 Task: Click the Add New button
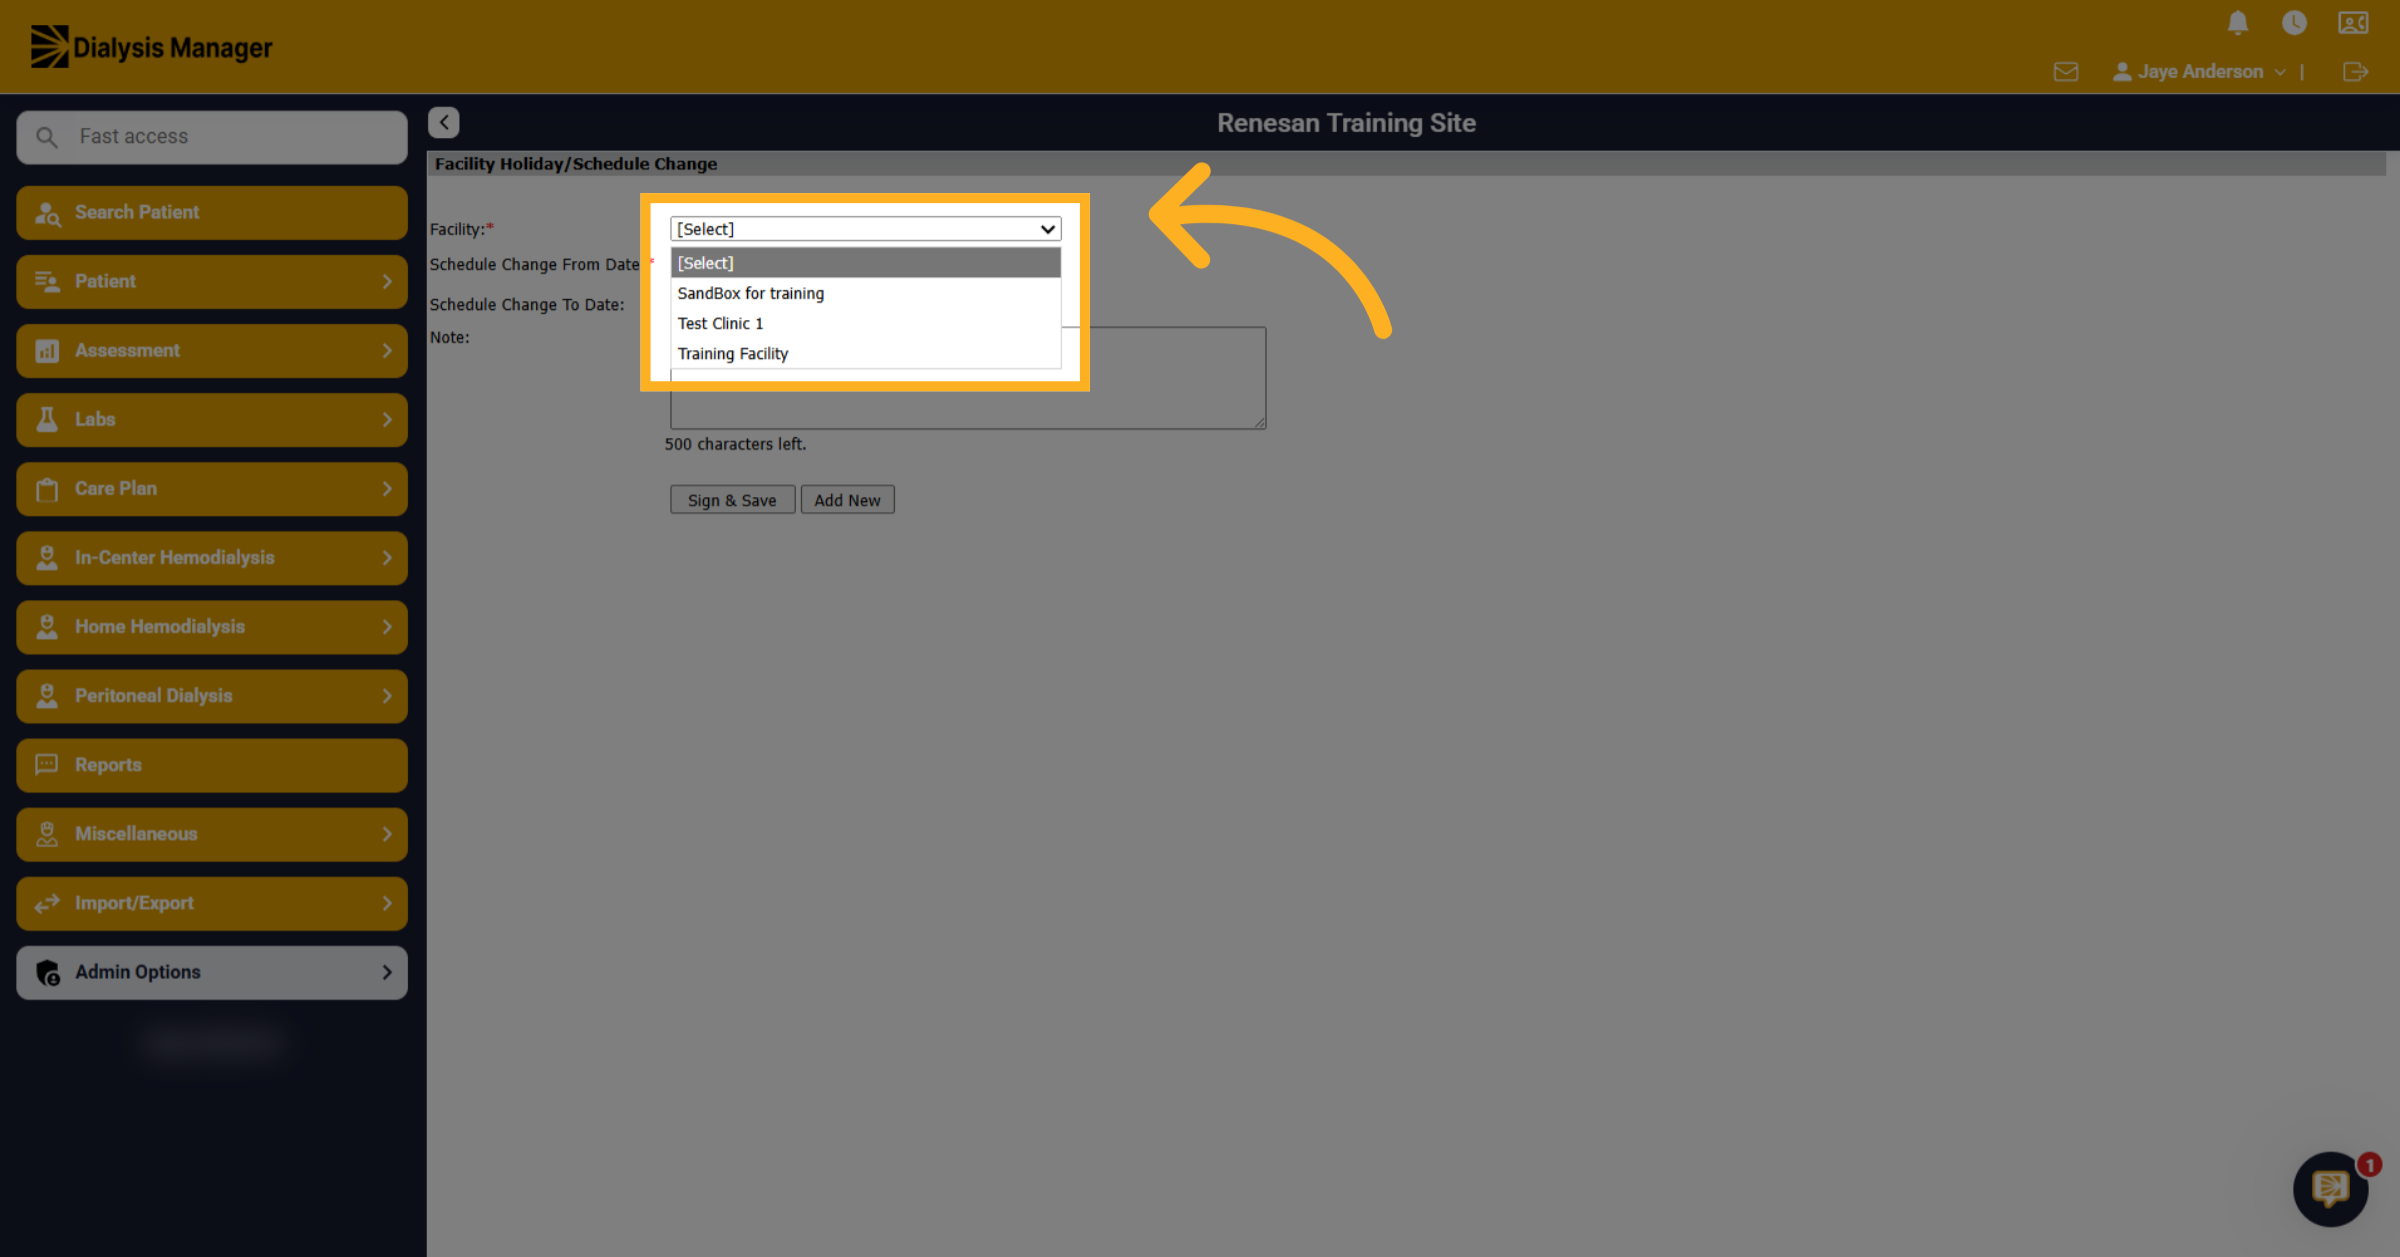click(x=847, y=500)
